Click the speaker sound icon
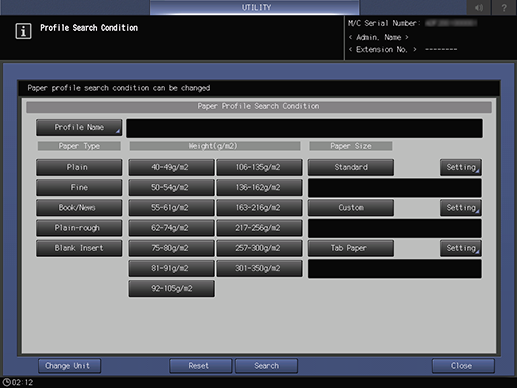 479,7
